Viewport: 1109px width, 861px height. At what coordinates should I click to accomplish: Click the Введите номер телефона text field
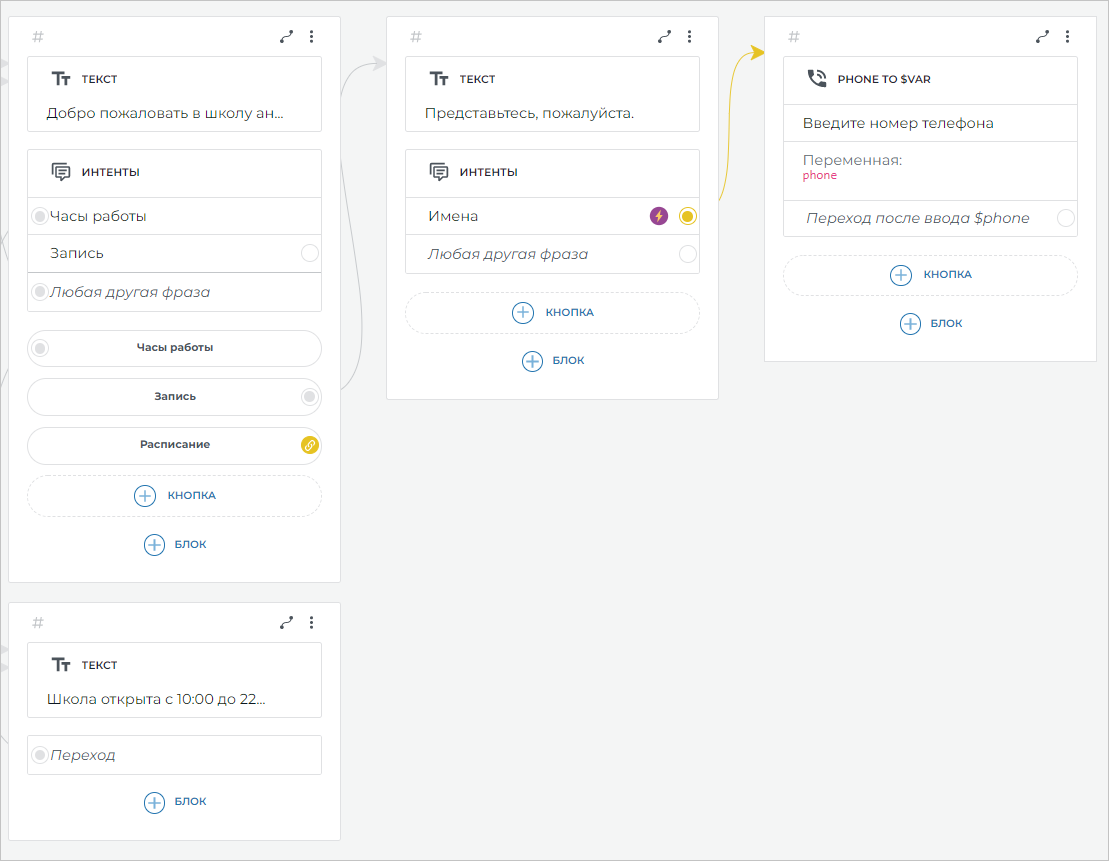pos(930,124)
